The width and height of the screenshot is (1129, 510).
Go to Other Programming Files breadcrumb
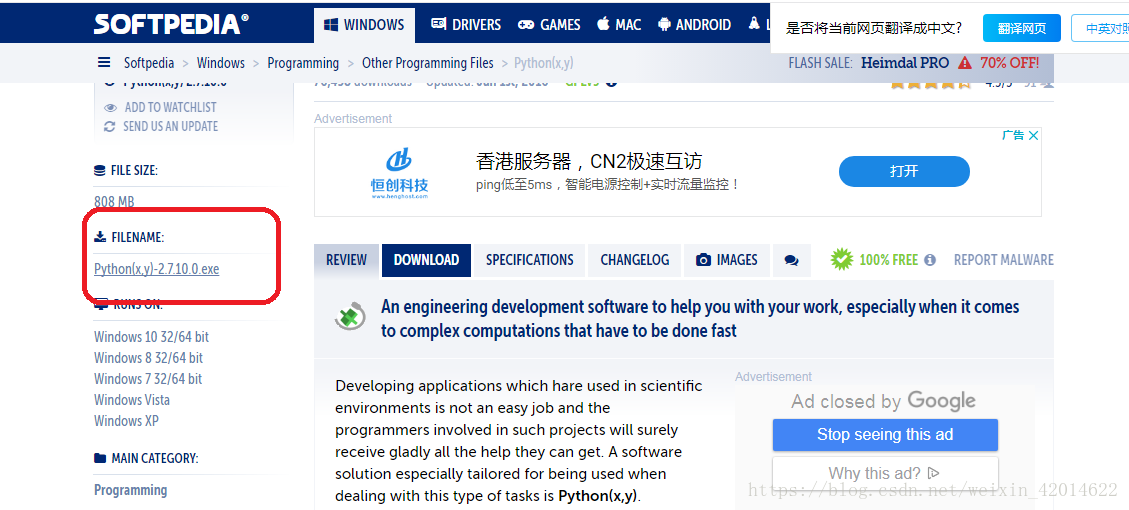click(428, 63)
